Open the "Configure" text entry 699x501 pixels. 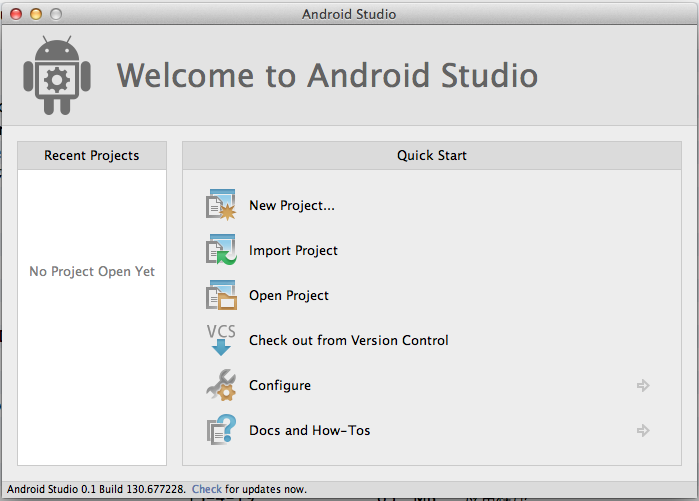pos(279,385)
